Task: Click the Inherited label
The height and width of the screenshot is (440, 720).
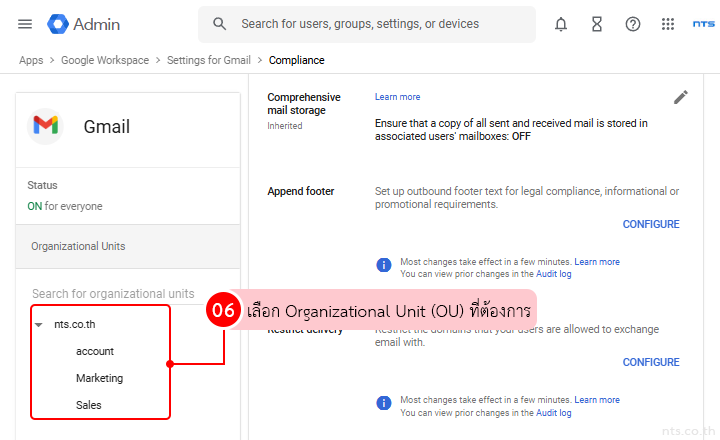Action: coord(285,126)
